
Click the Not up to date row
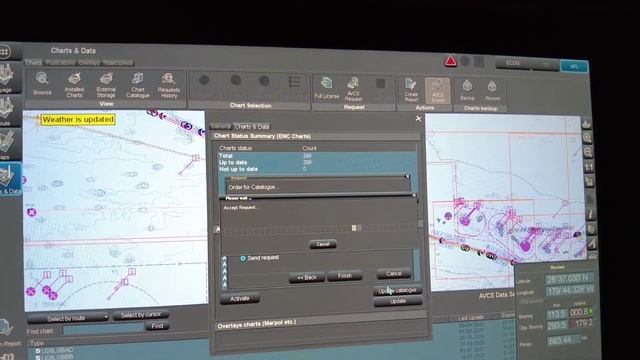(x=317, y=169)
